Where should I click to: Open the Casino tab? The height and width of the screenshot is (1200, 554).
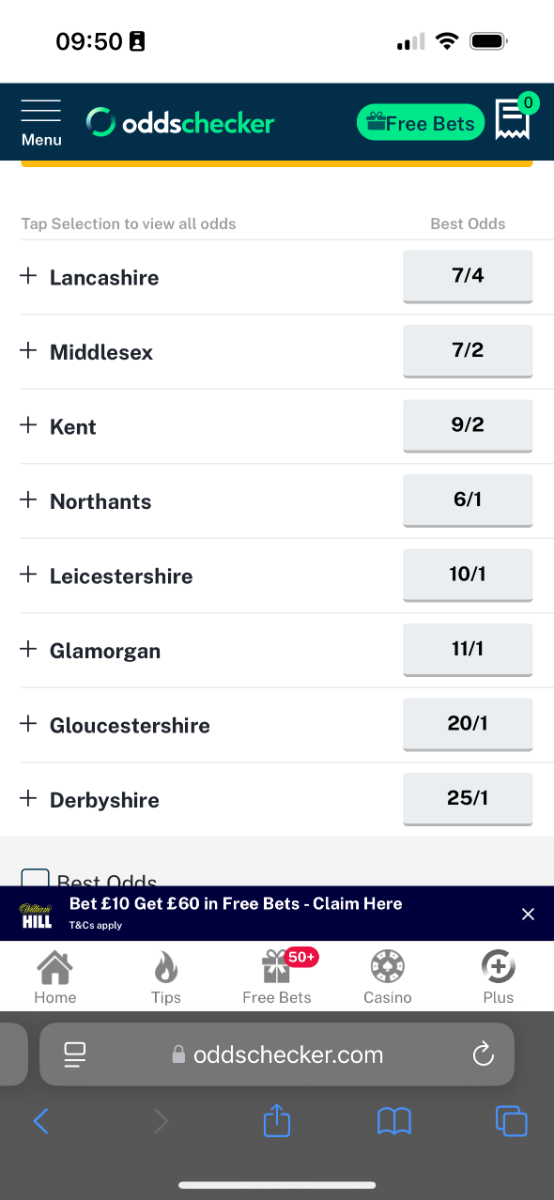(388, 978)
